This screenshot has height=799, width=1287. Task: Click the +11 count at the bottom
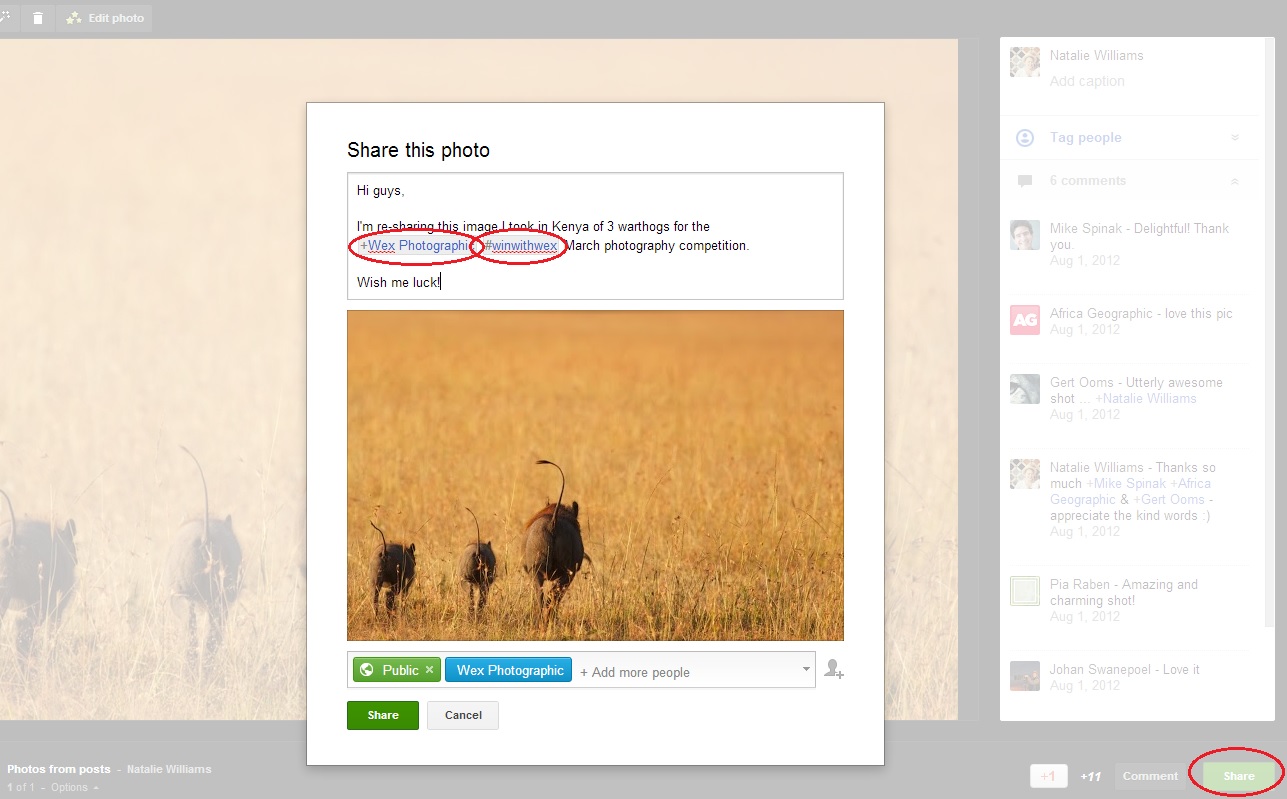point(1091,776)
